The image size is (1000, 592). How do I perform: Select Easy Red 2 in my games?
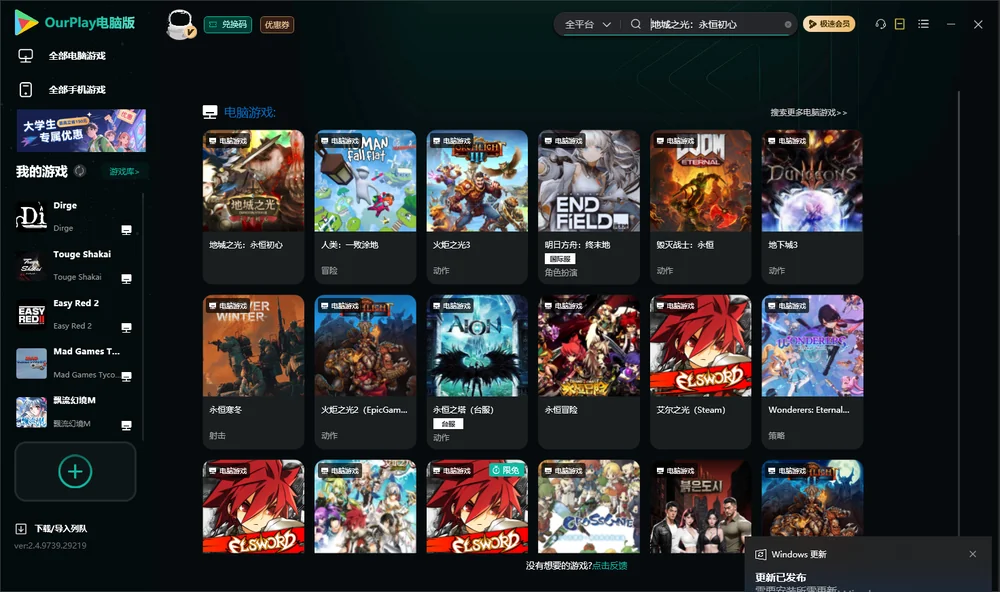tap(75, 314)
